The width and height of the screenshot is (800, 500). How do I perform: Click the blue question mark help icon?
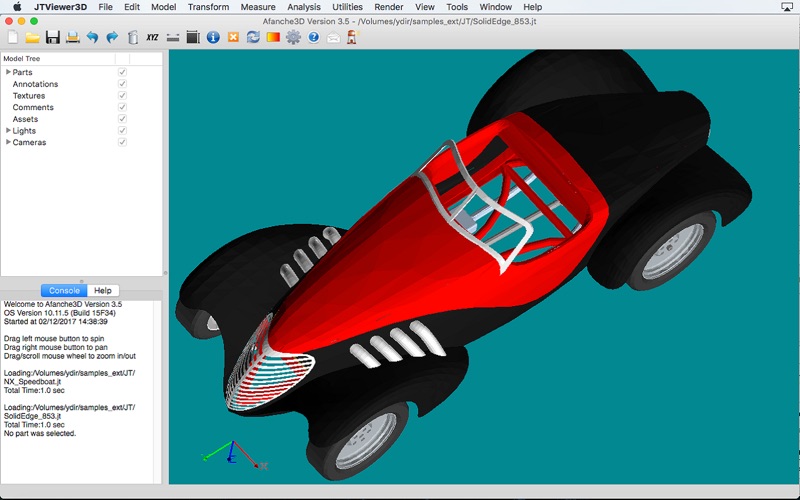click(313, 37)
